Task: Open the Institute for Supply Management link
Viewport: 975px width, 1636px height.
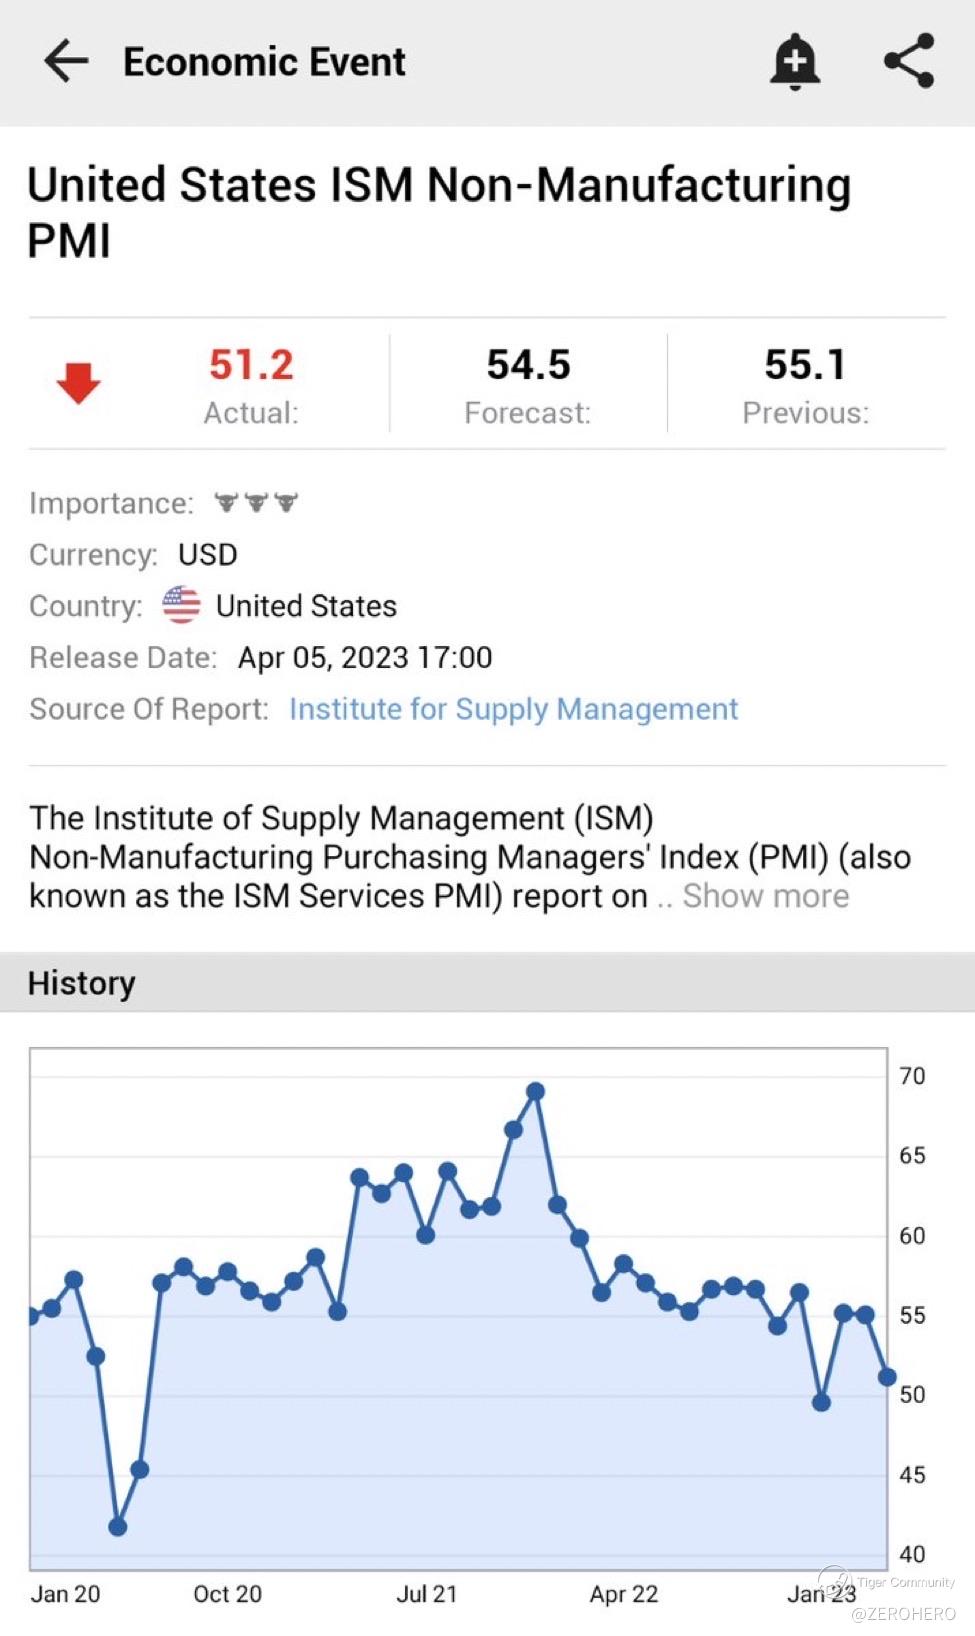Action: (513, 709)
